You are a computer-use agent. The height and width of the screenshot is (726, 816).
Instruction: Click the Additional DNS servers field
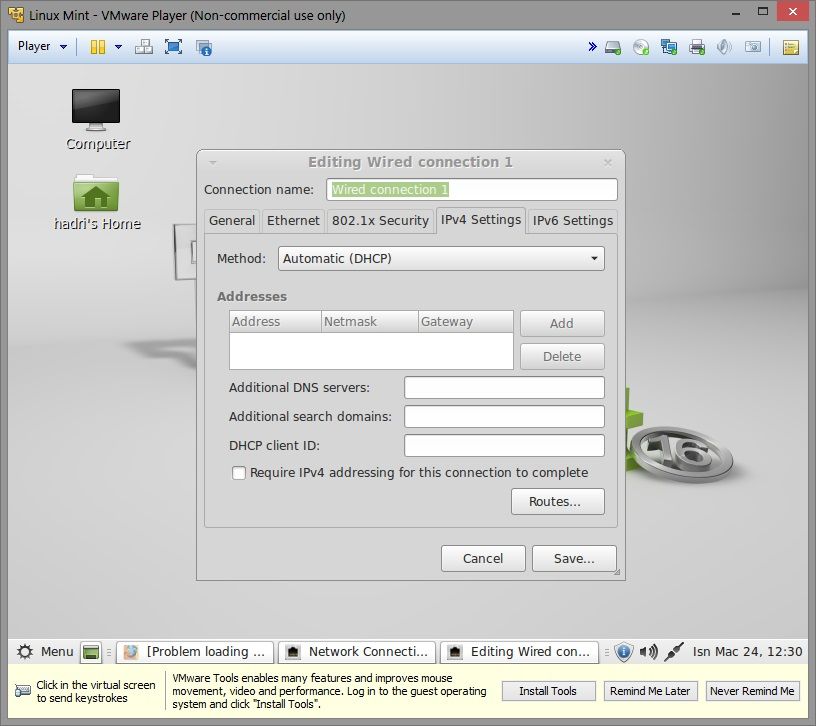[x=504, y=388]
